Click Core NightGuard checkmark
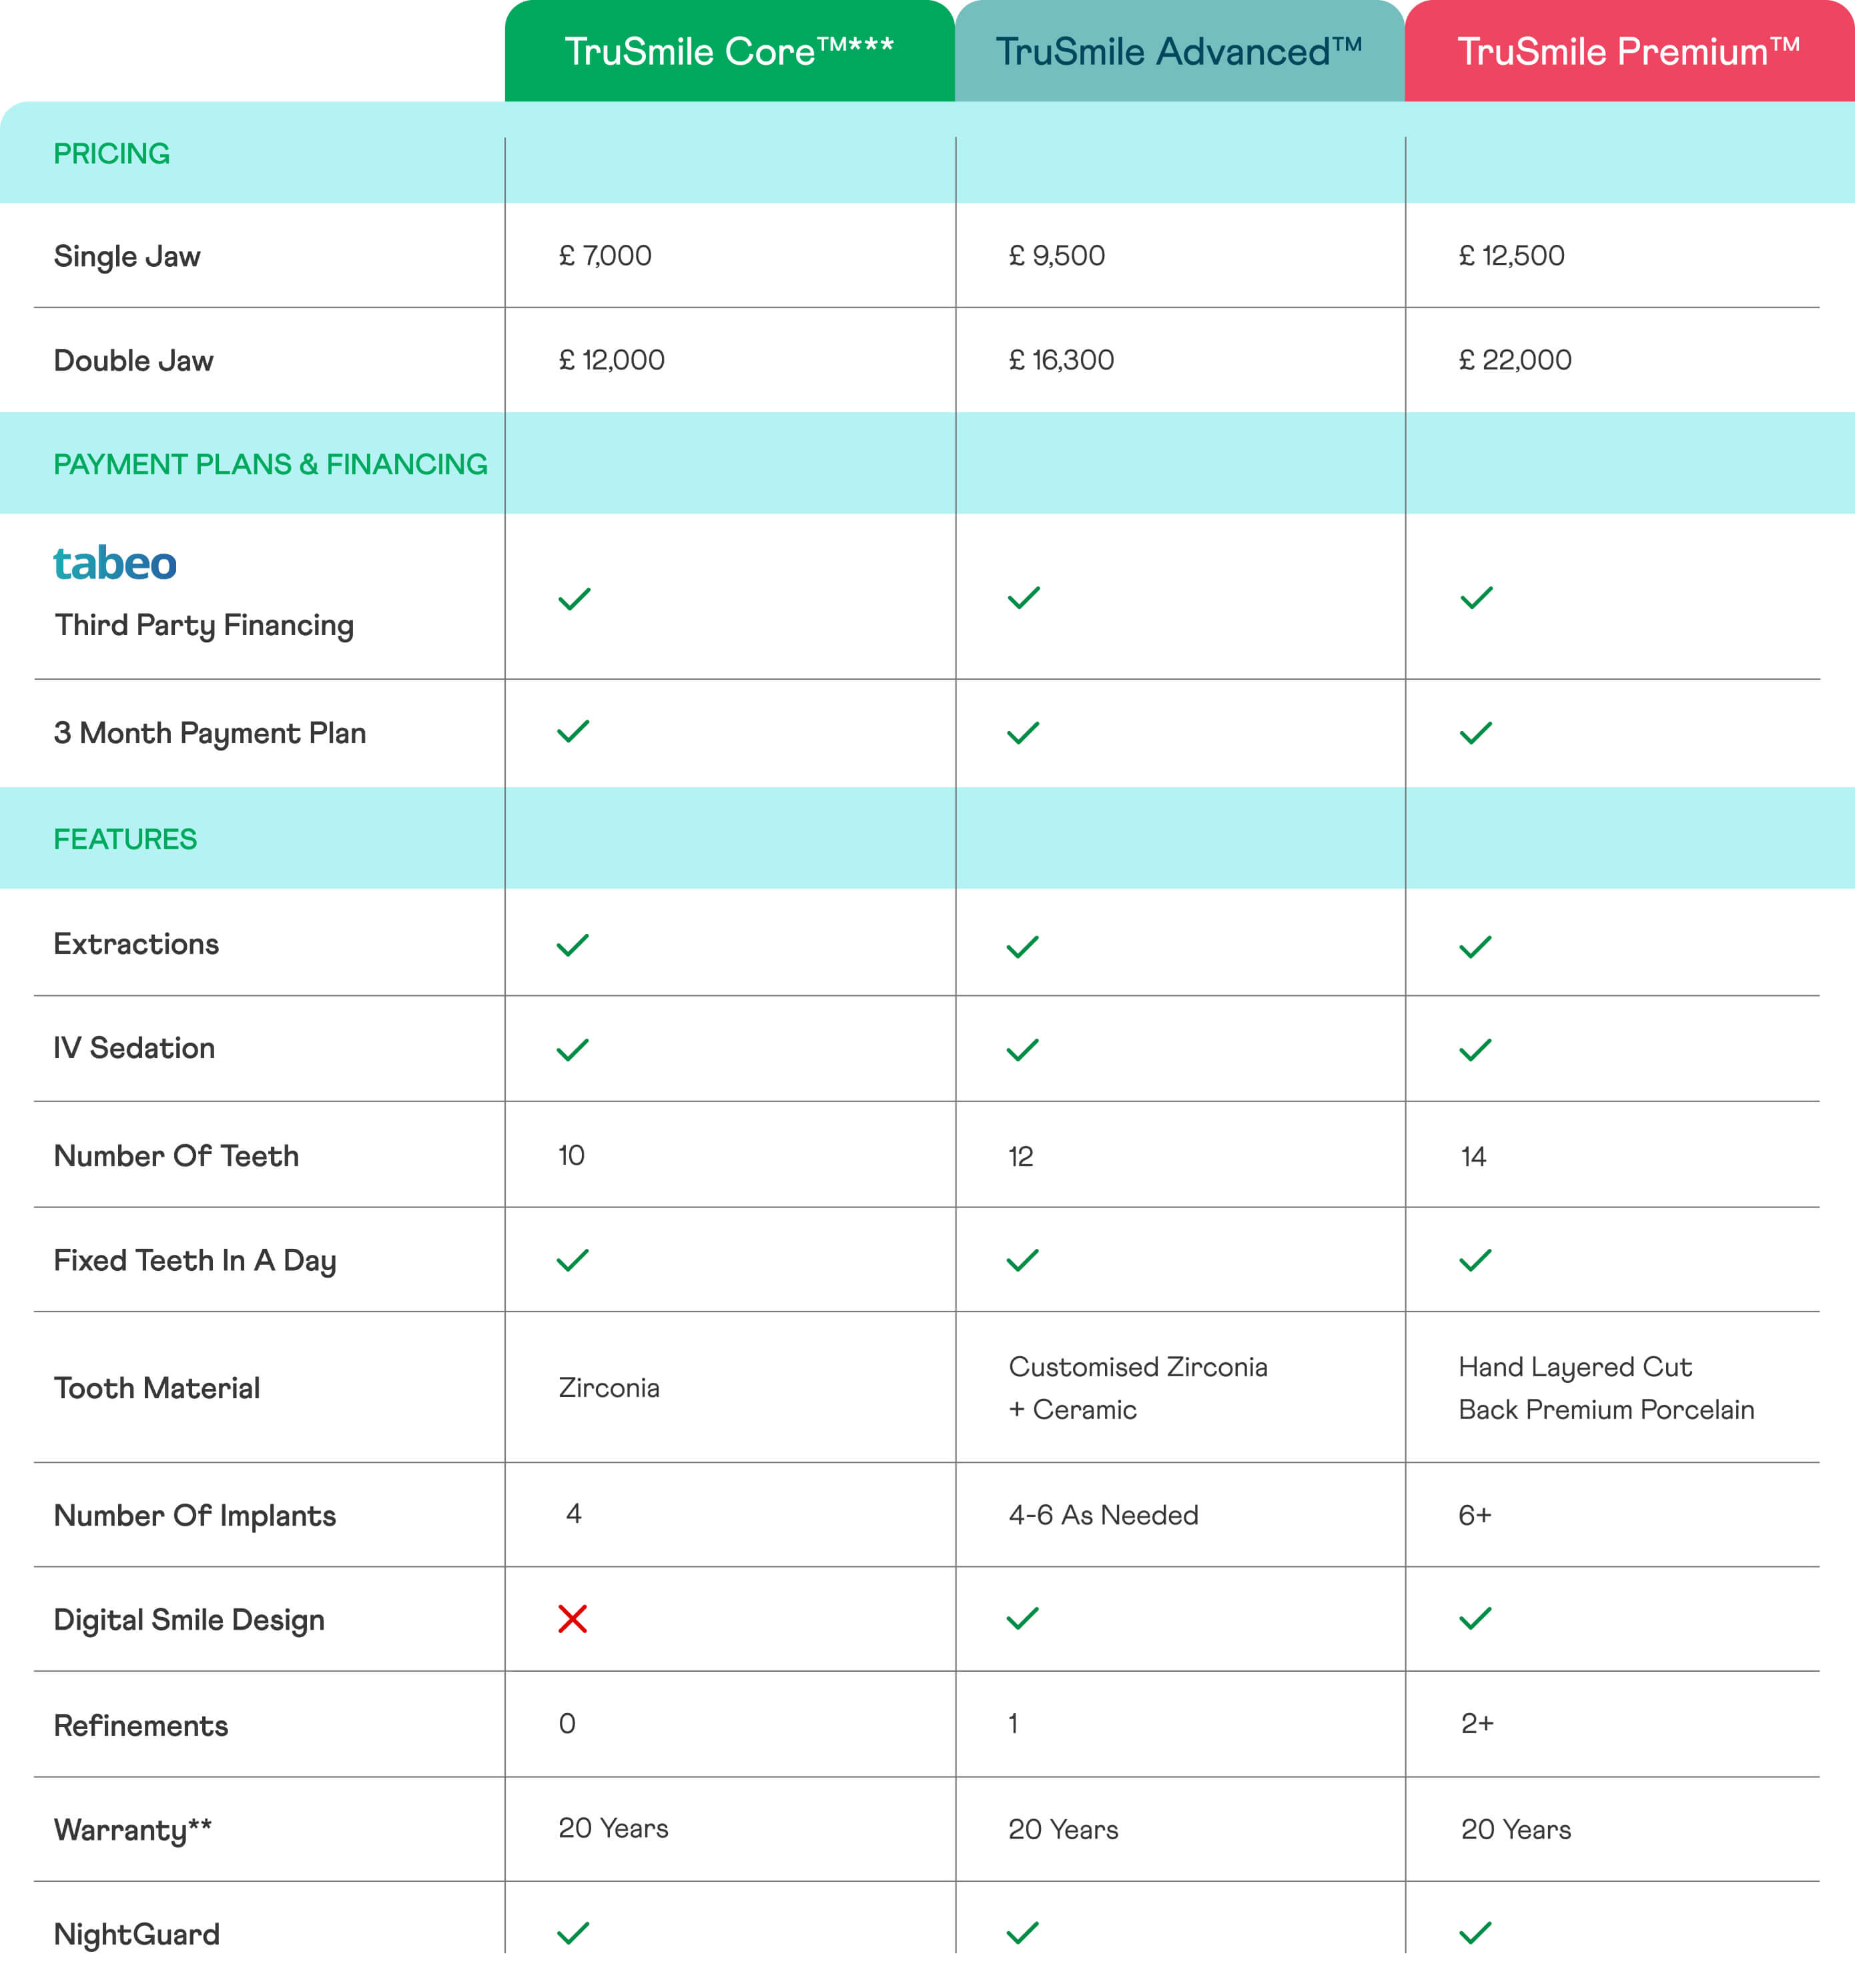 (x=572, y=1932)
